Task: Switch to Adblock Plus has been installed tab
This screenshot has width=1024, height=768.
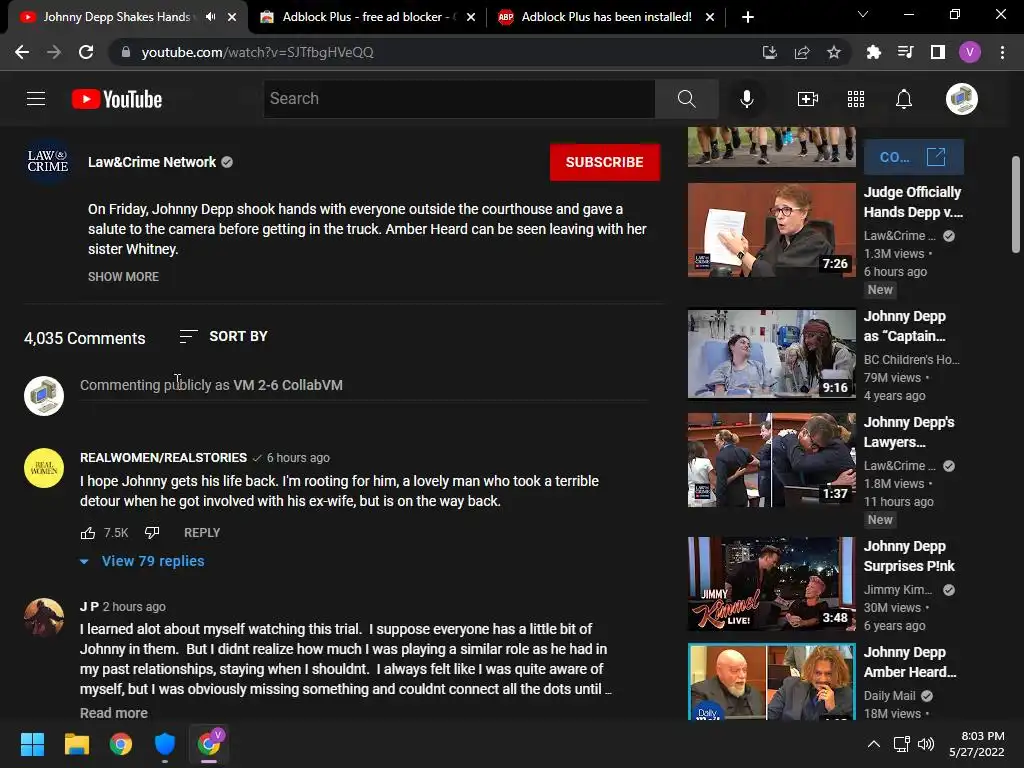Action: click(x=607, y=17)
